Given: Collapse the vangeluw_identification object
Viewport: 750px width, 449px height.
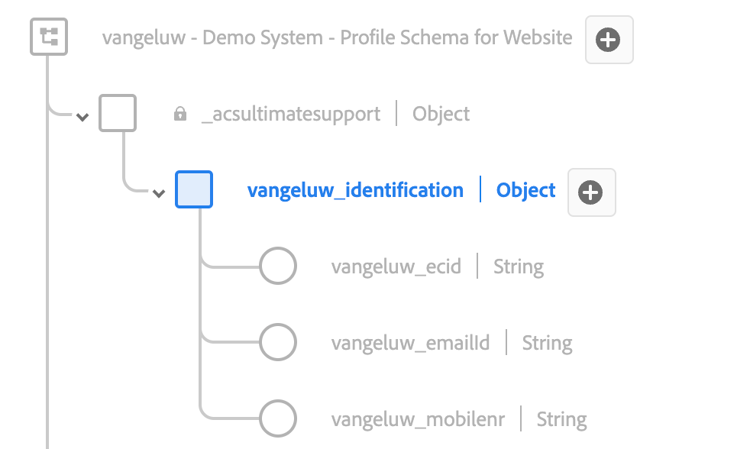Looking at the screenshot, I should (158, 193).
